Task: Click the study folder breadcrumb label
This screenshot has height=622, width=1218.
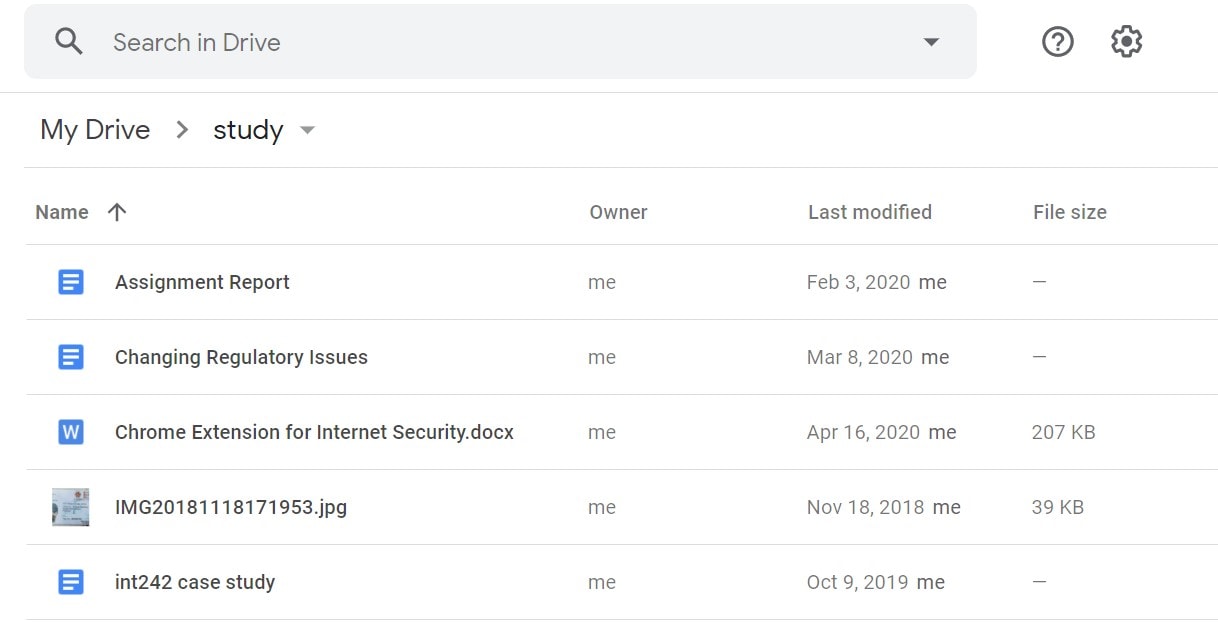Action: pos(248,130)
